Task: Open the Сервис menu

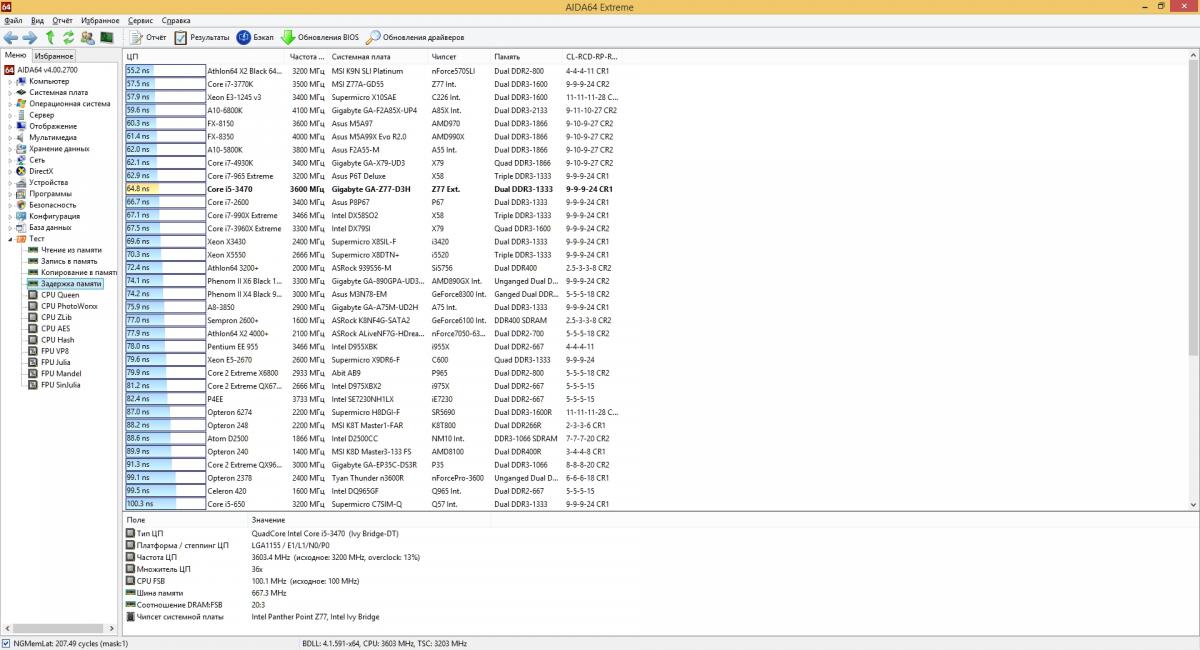Action: tap(141, 20)
